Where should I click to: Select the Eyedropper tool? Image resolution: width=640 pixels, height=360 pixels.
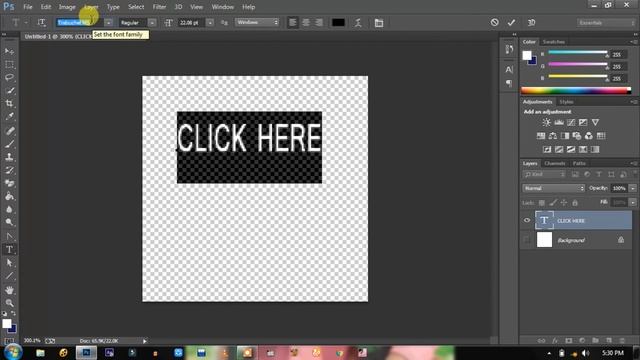click(9, 116)
